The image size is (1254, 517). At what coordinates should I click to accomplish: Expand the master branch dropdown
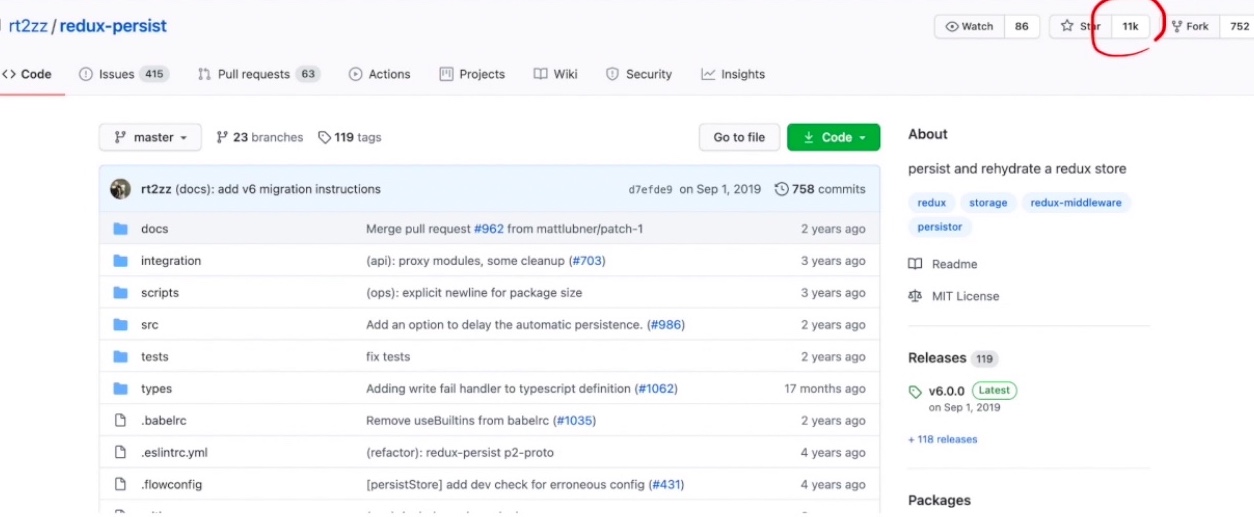click(x=150, y=137)
